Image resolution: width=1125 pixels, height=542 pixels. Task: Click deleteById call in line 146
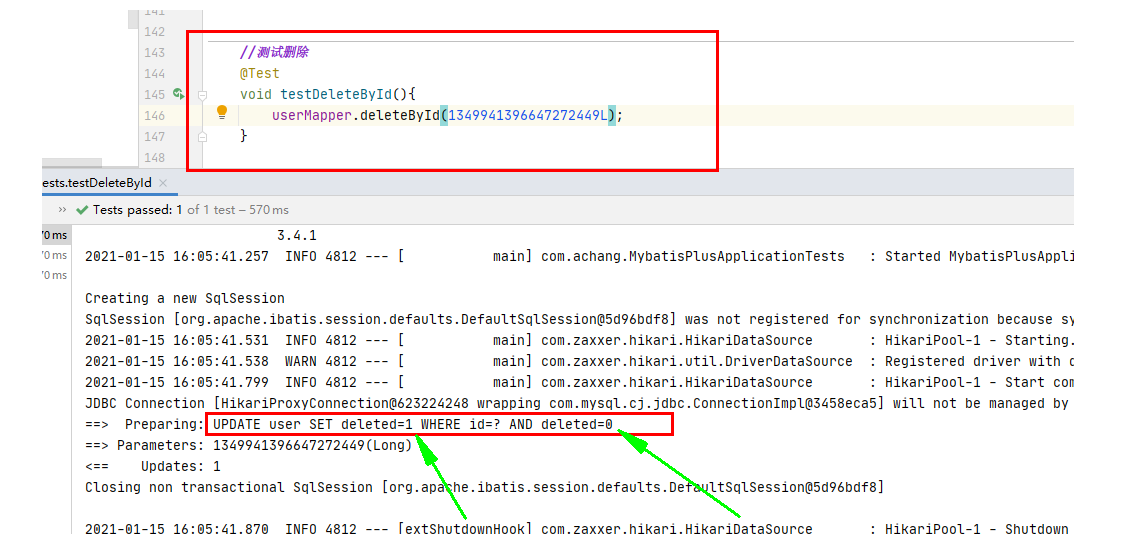coord(399,115)
